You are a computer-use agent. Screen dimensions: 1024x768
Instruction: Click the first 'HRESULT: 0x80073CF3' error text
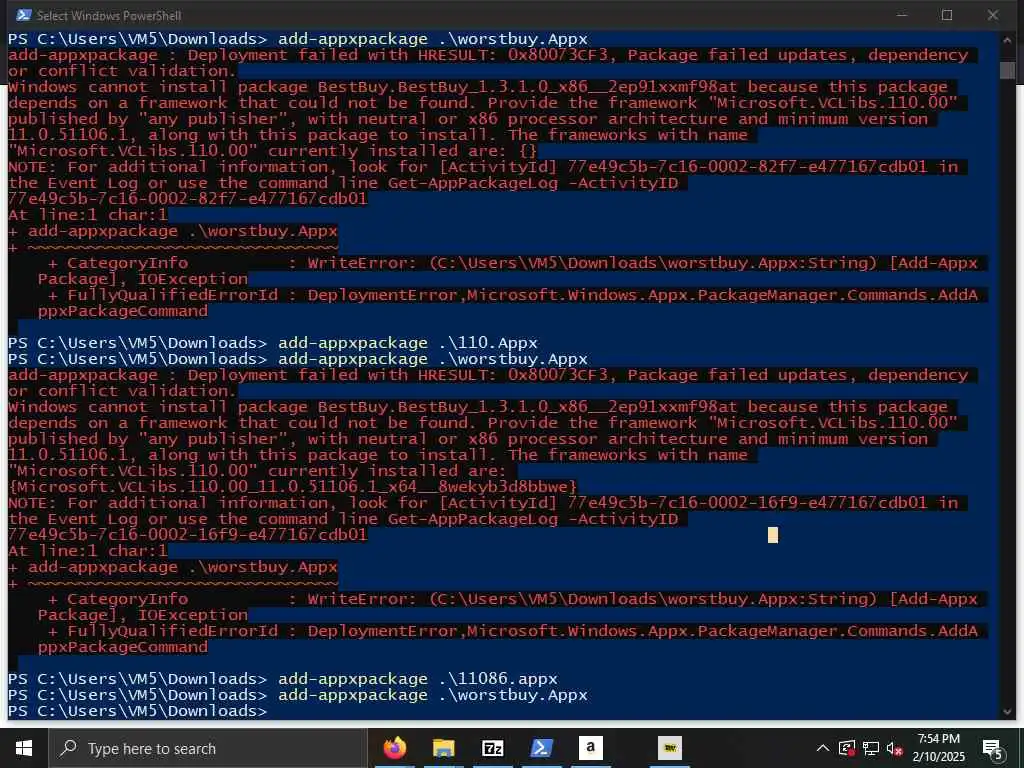click(x=517, y=56)
